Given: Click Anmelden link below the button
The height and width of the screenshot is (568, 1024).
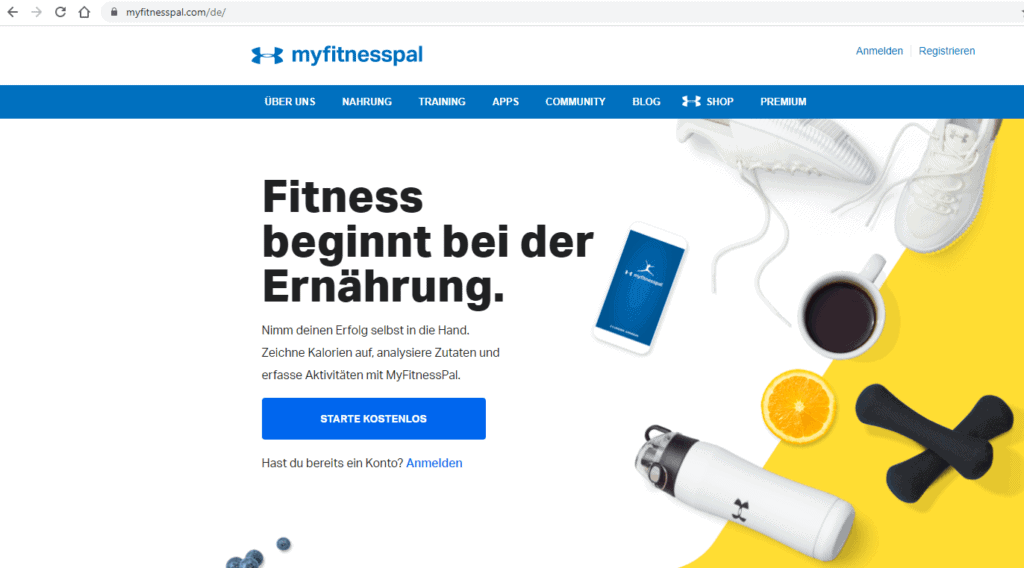Looking at the screenshot, I should point(434,463).
